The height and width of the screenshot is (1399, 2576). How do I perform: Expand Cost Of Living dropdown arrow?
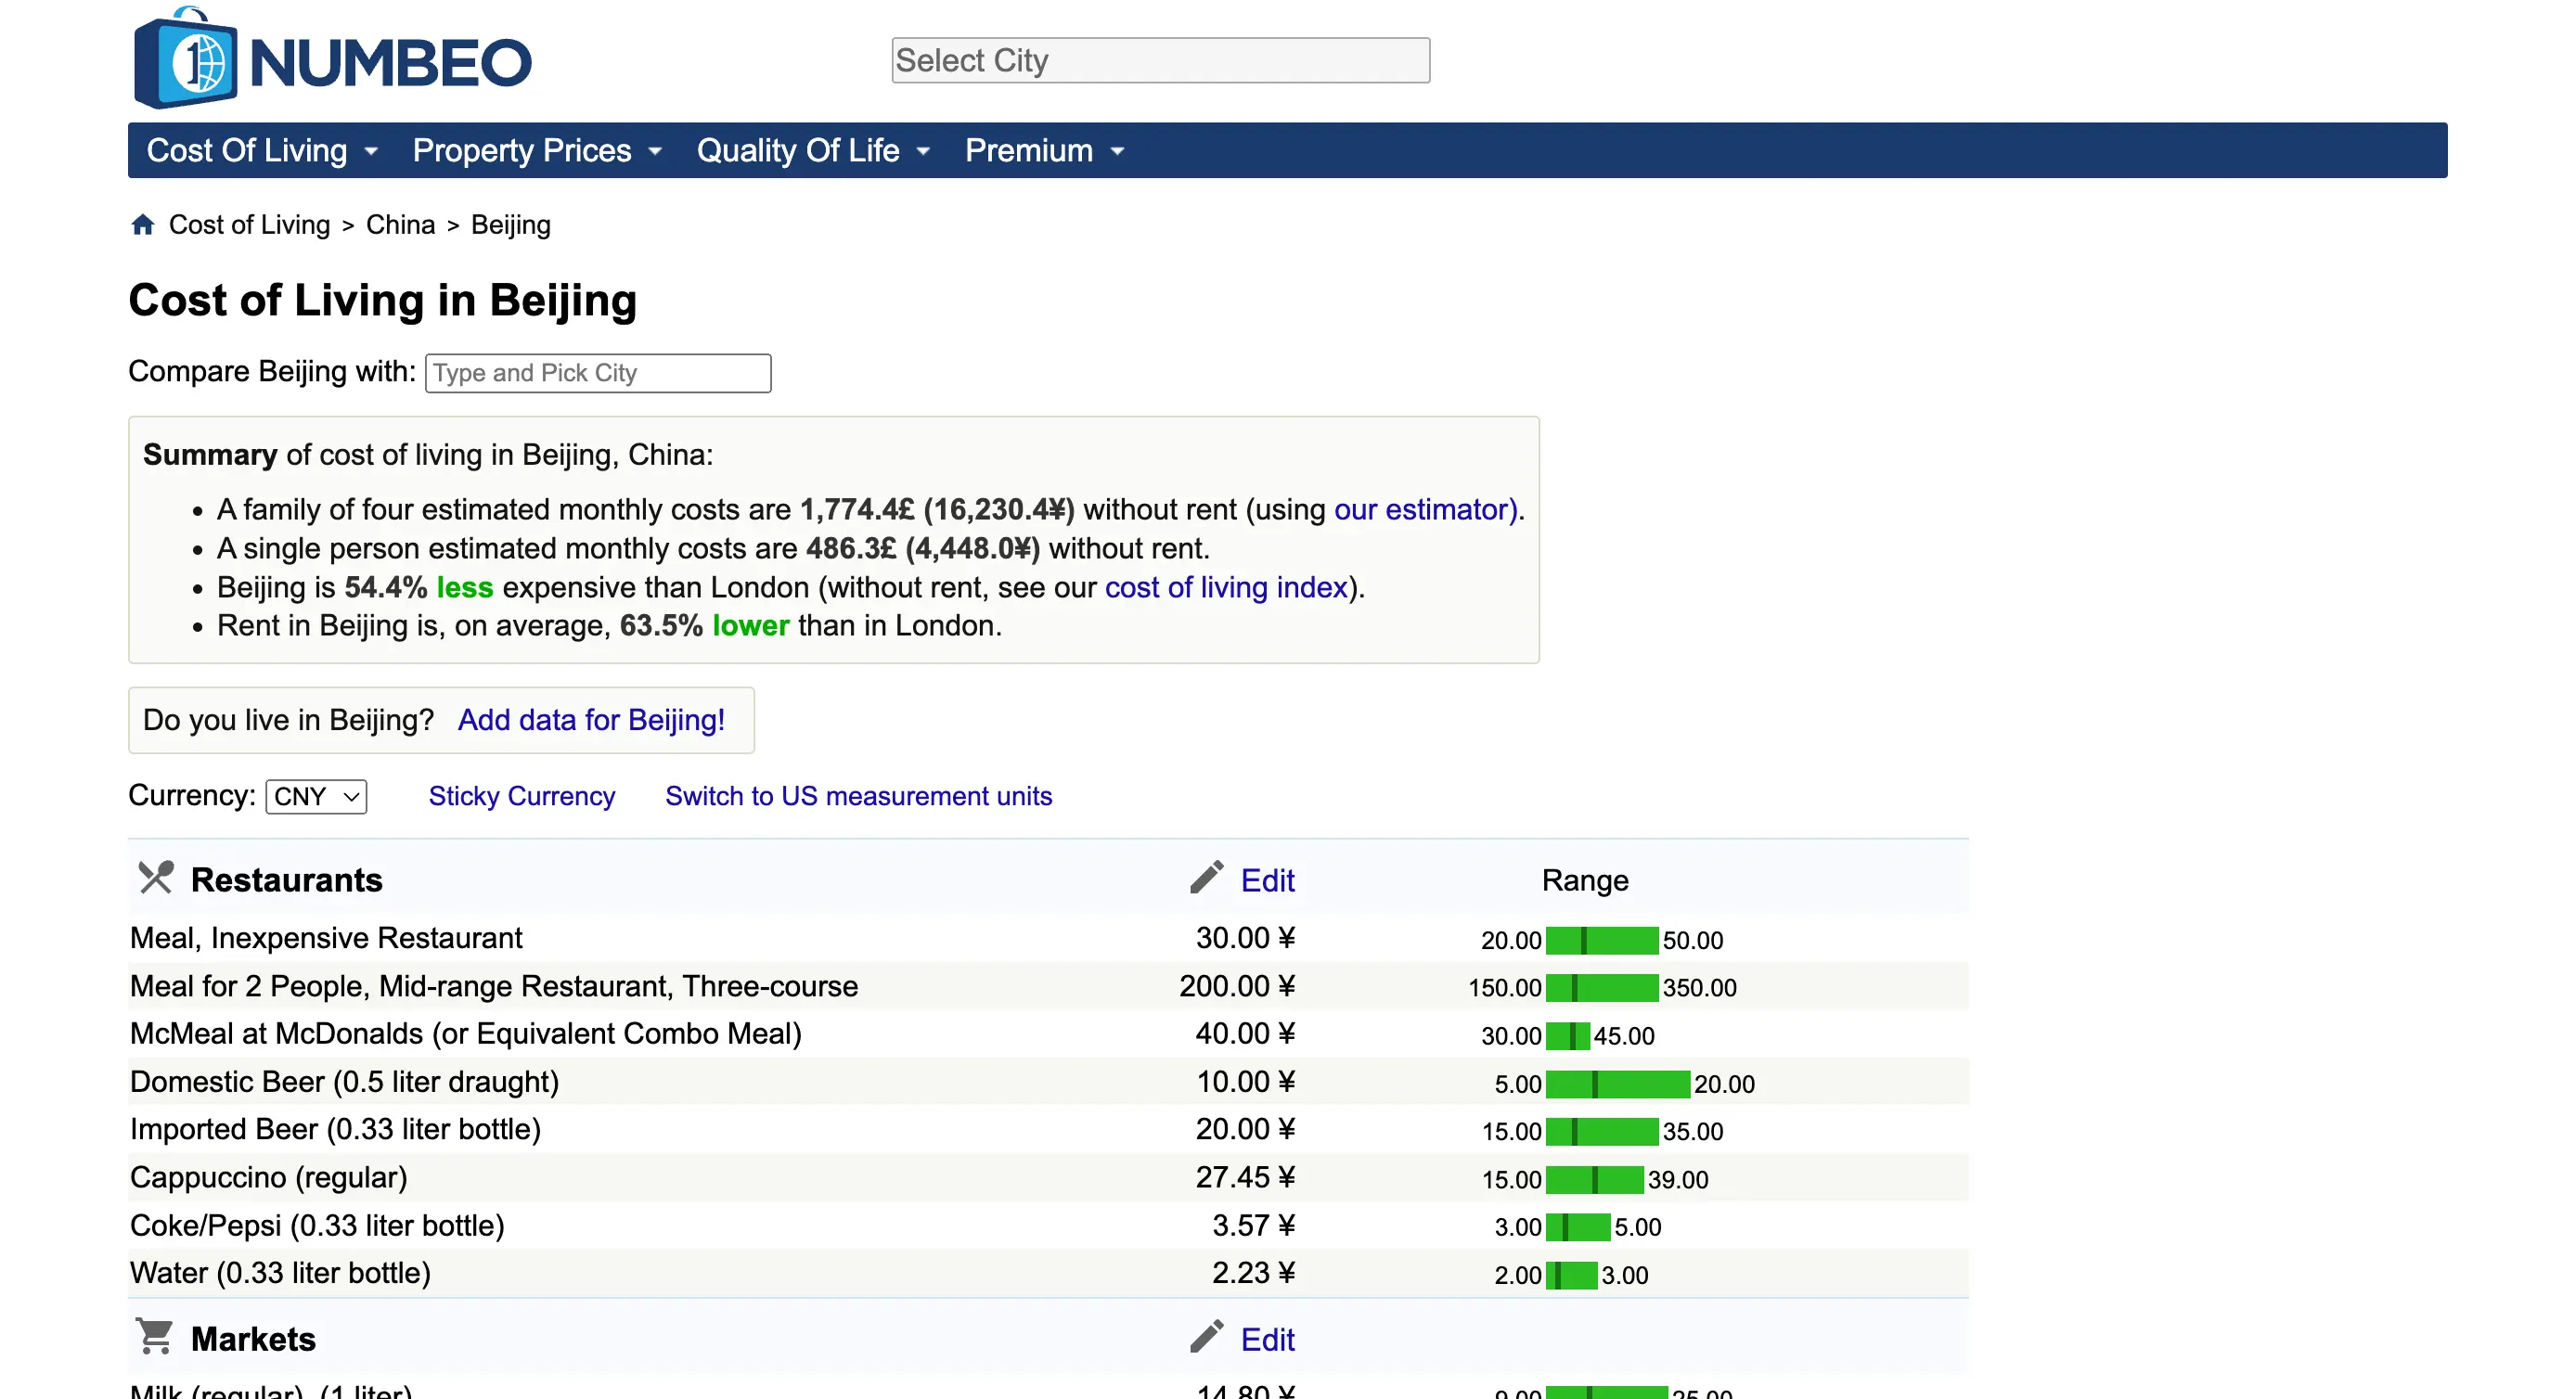coord(371,152)
